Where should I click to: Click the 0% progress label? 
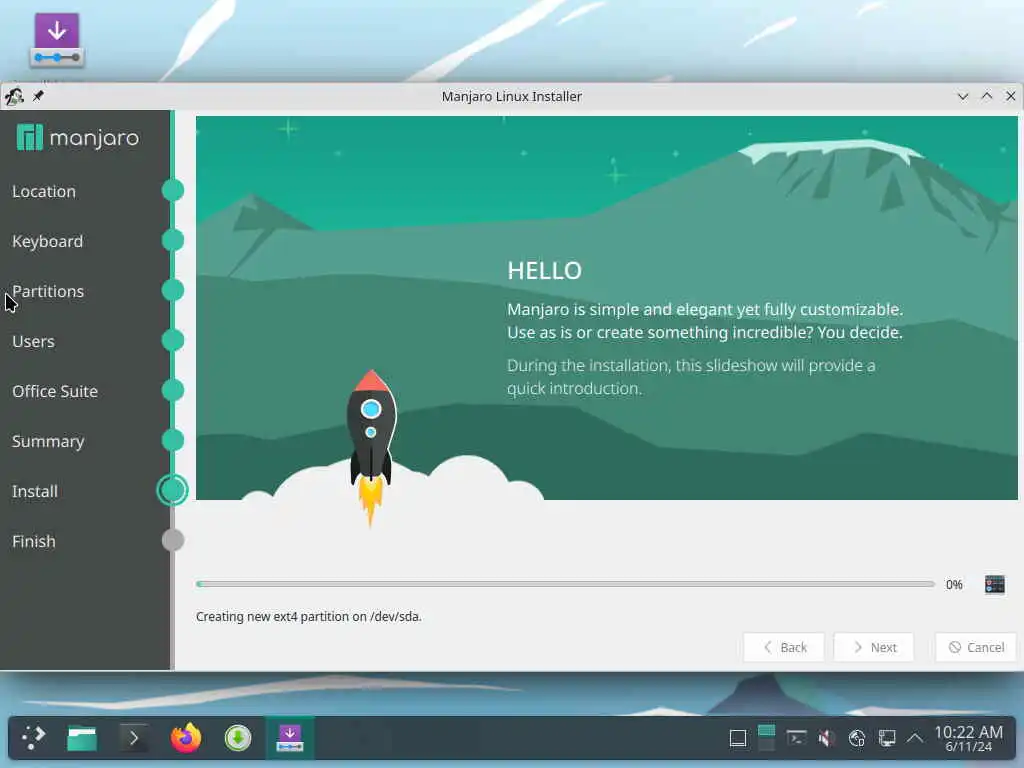pos(954,584)
